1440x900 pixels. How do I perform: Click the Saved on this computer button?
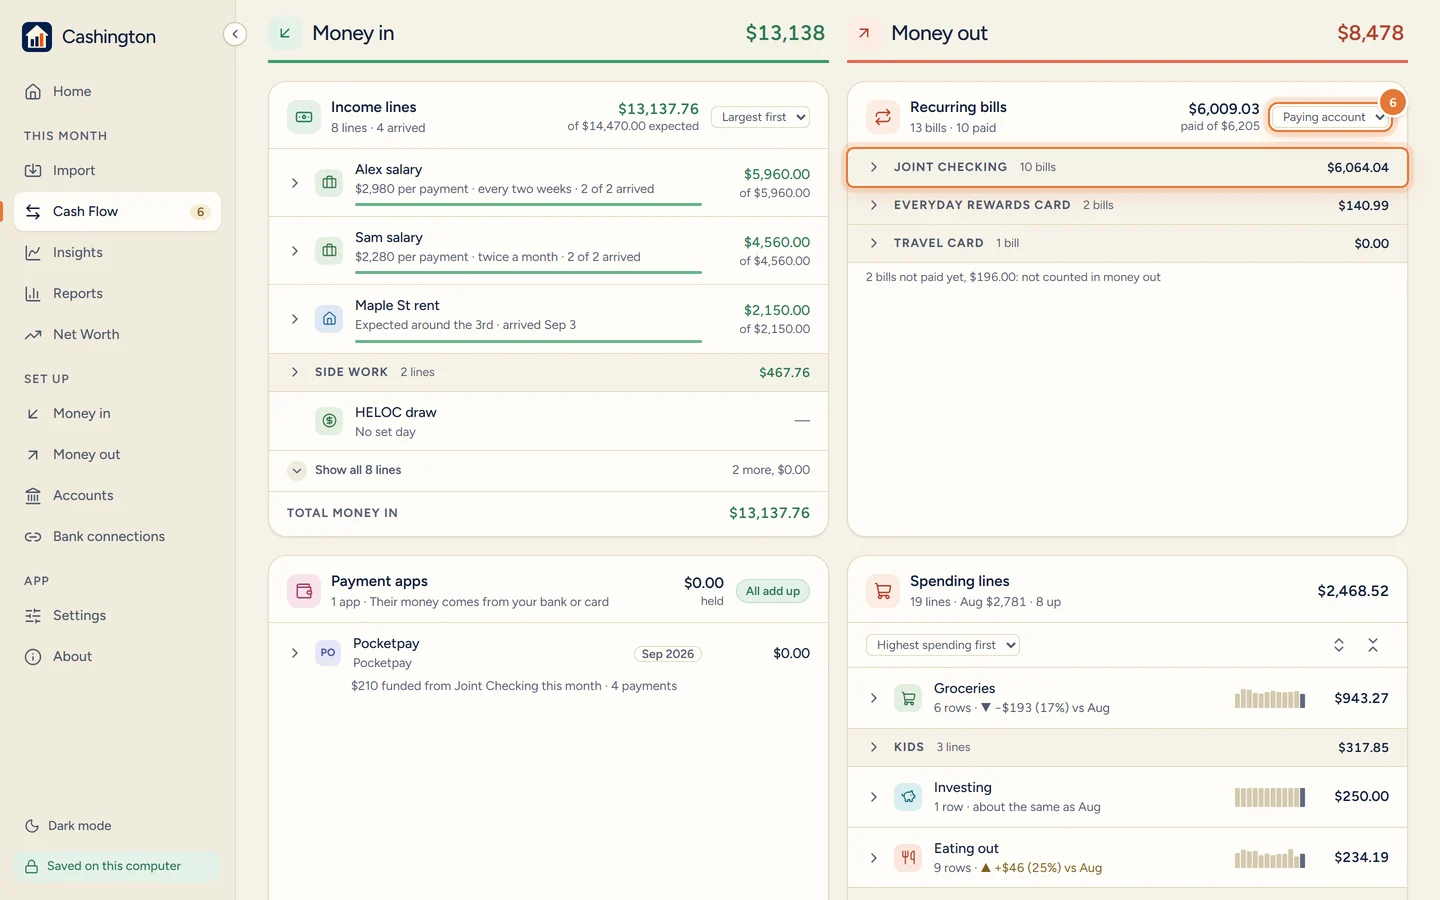(x=117, y=866)
